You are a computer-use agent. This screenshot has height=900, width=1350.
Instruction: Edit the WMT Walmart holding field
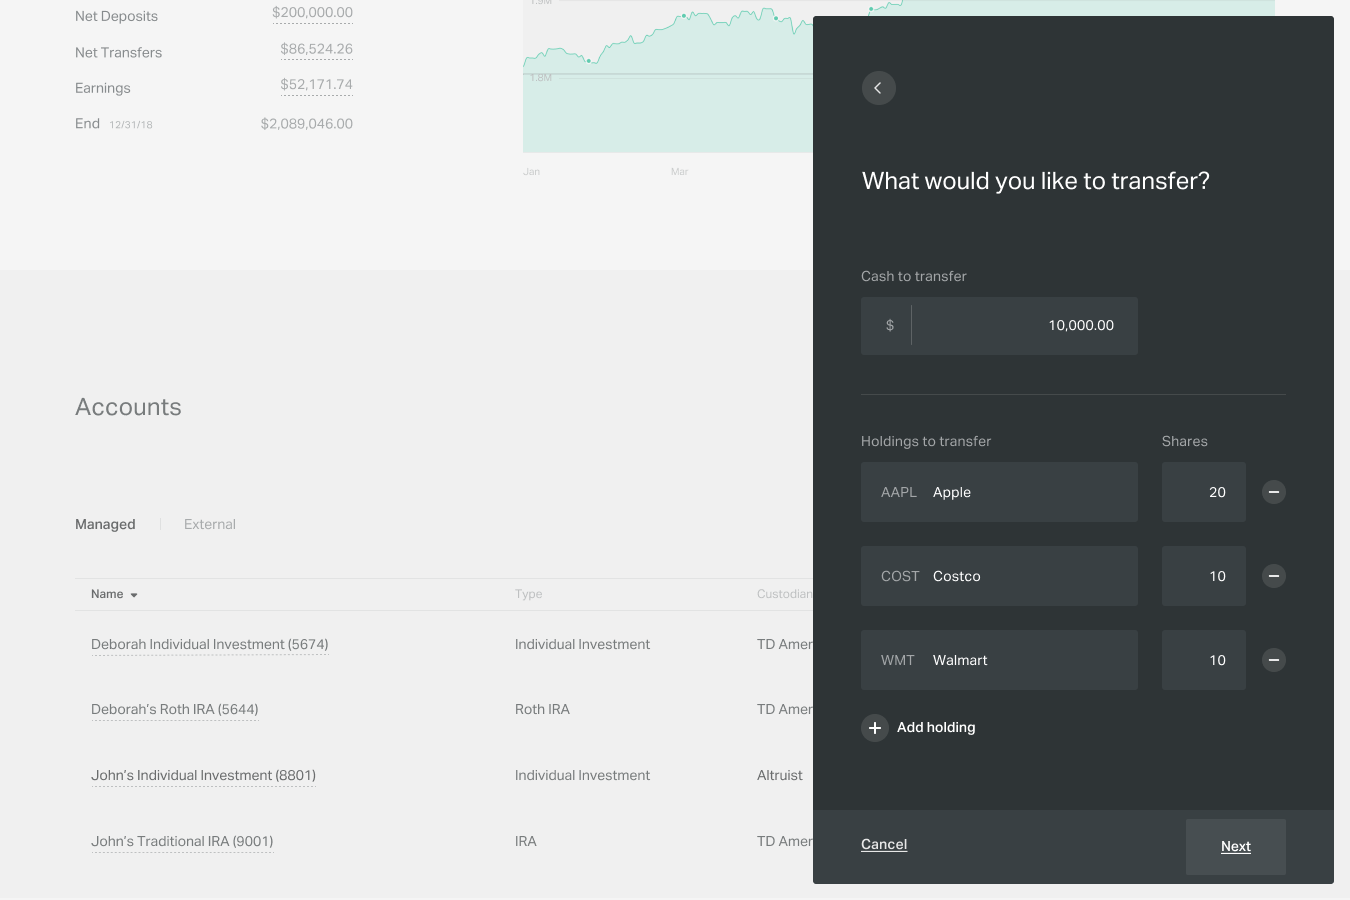[x=999, y=660]
